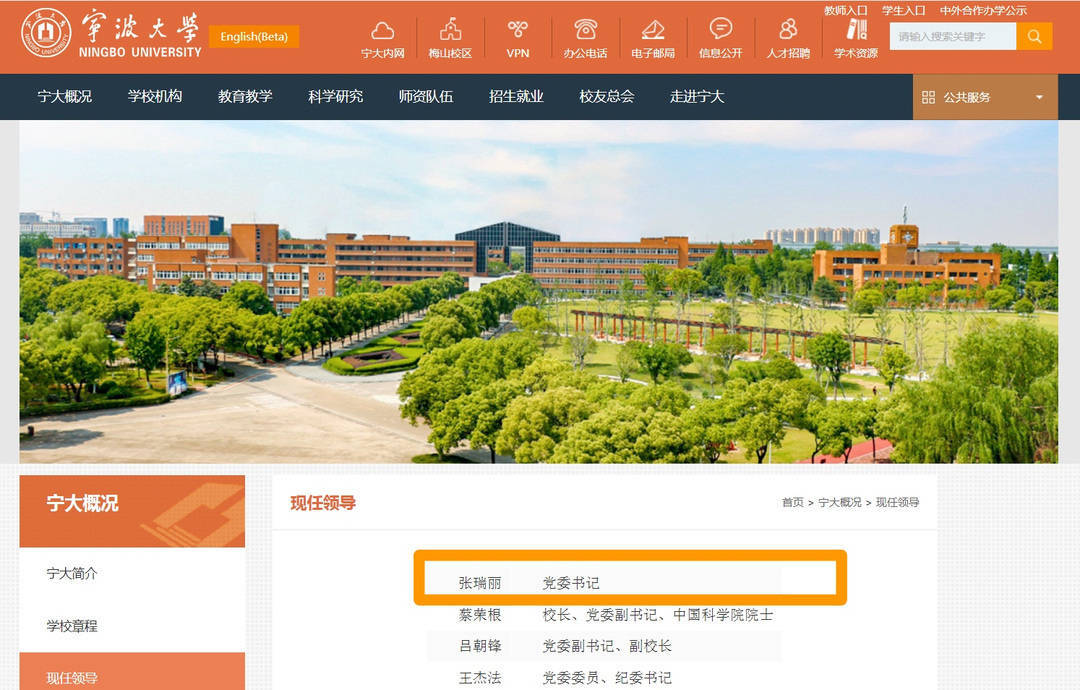Open the 梅山校区 campus icon

coord(450,28)
